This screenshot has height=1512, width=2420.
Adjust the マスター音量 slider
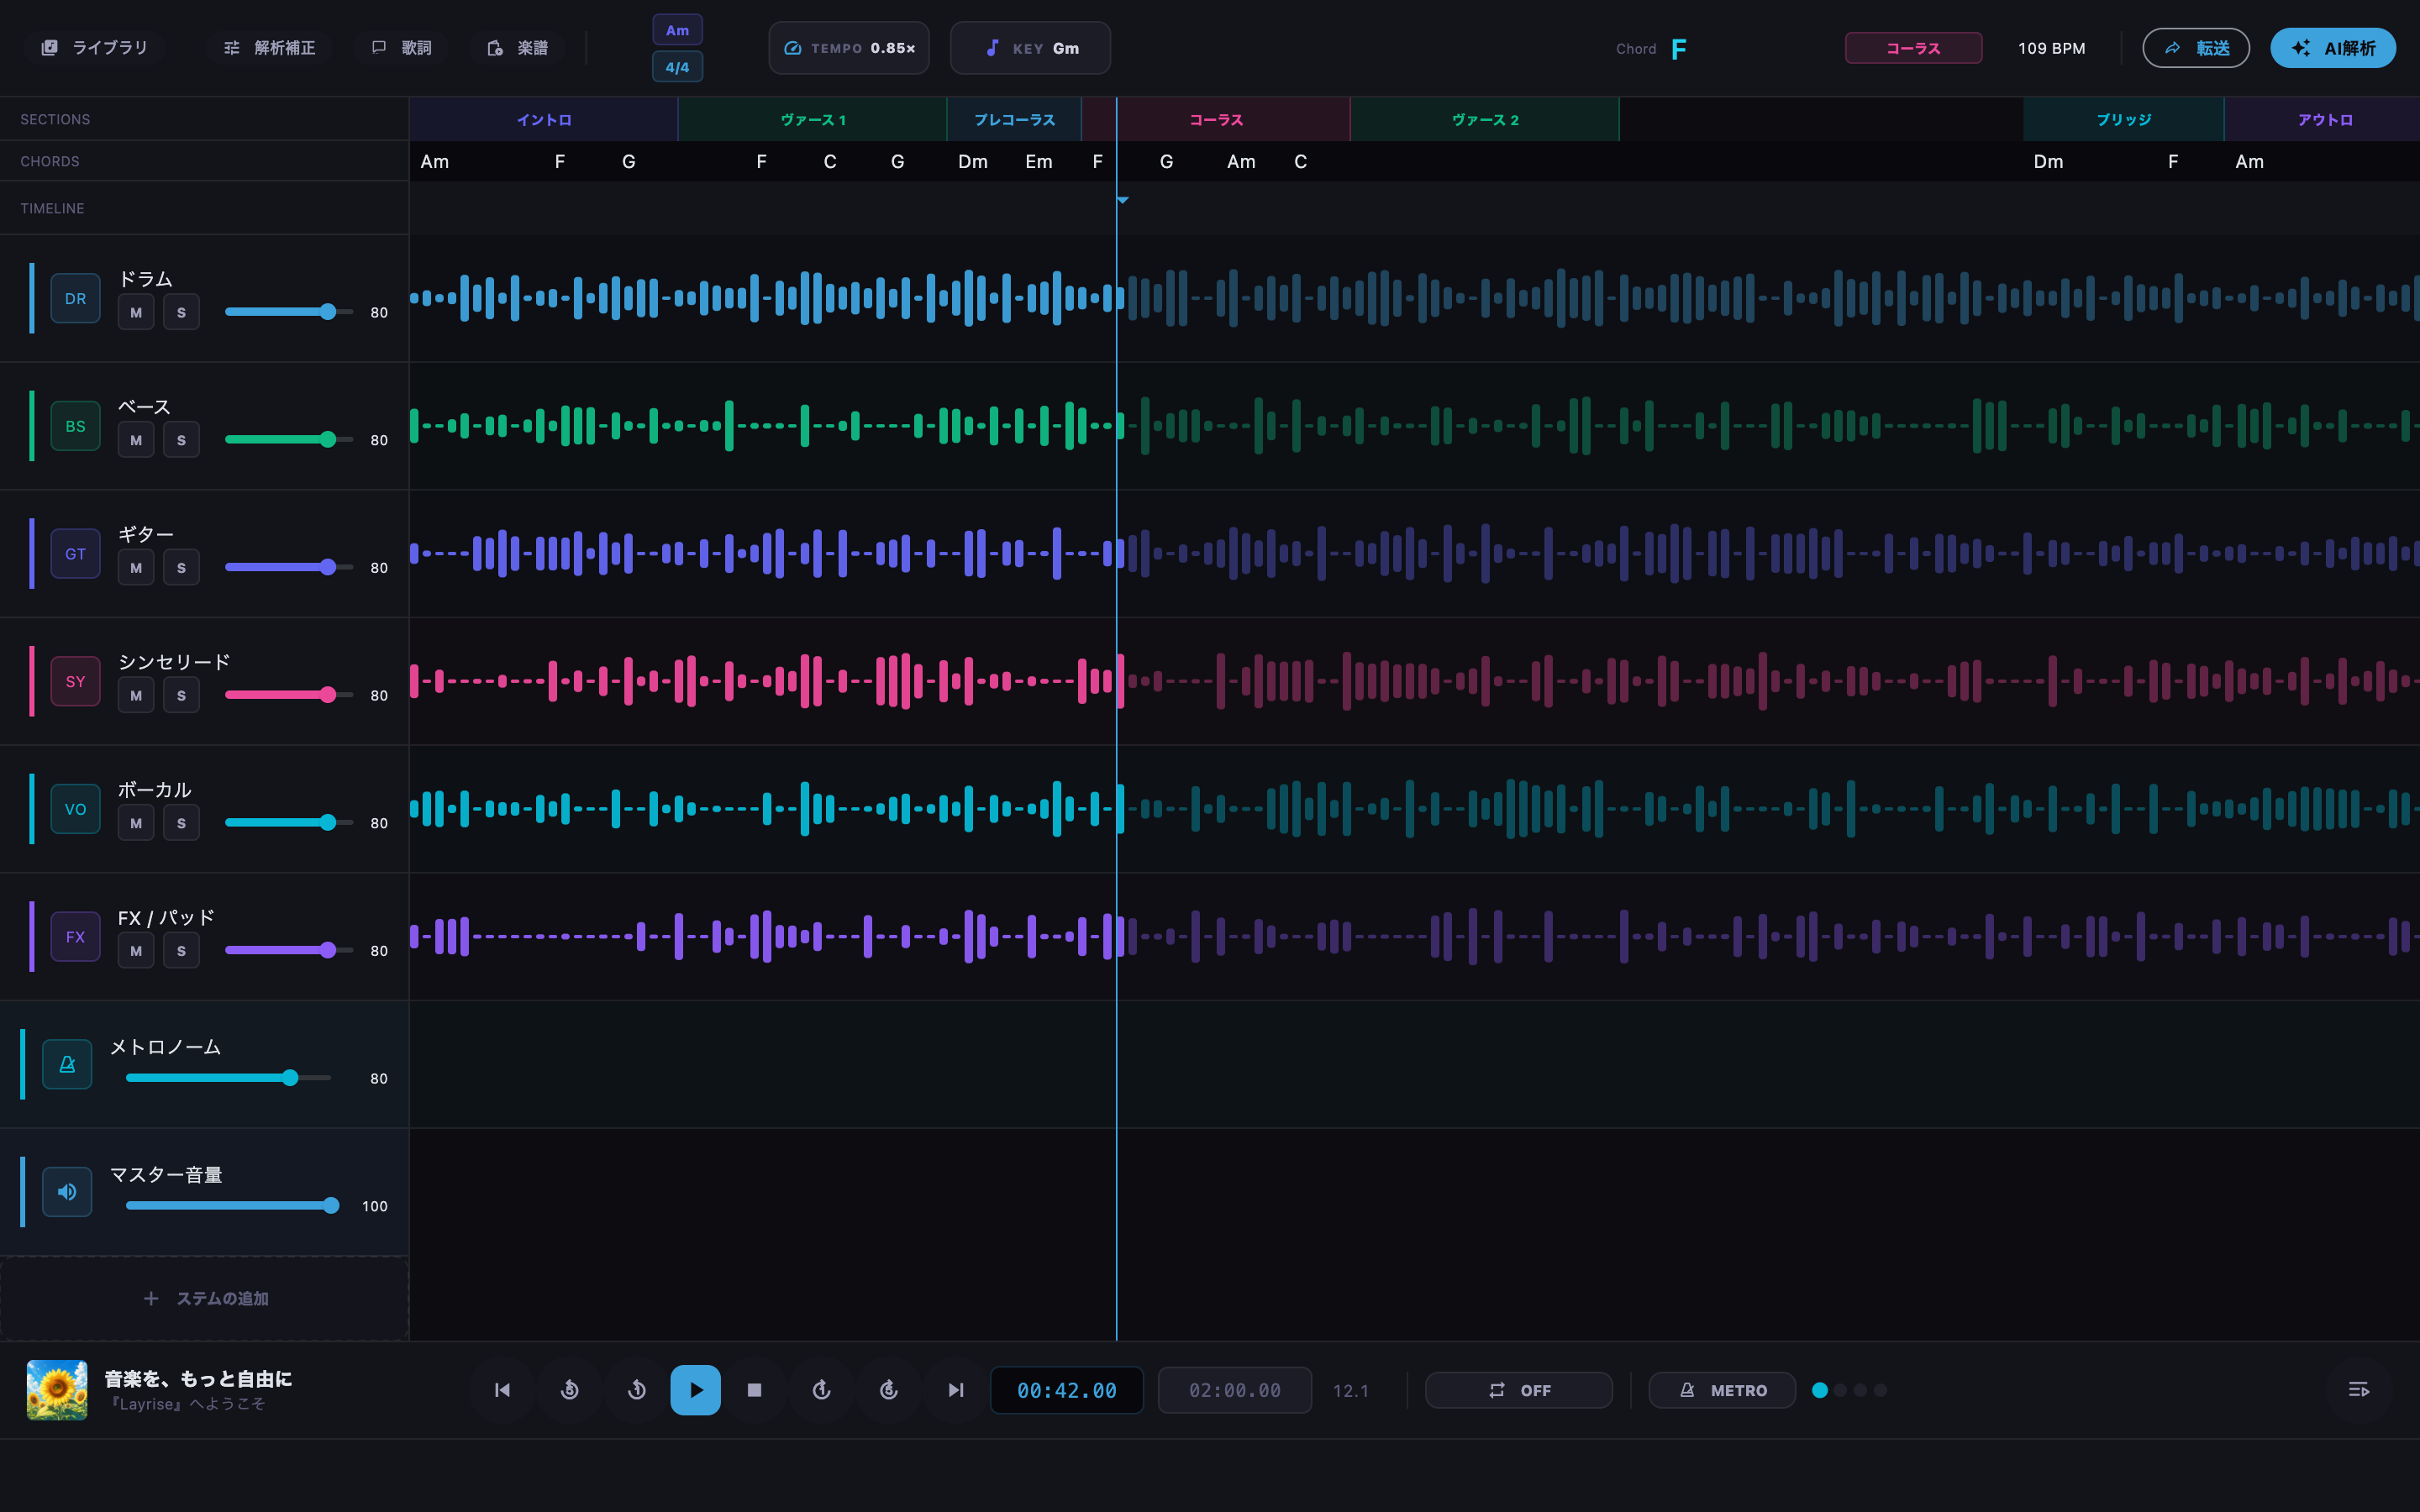tap(232, 1205)
